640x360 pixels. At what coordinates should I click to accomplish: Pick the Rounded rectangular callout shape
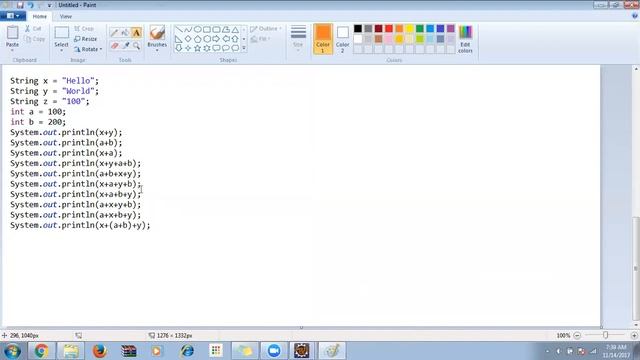point(216,48)
